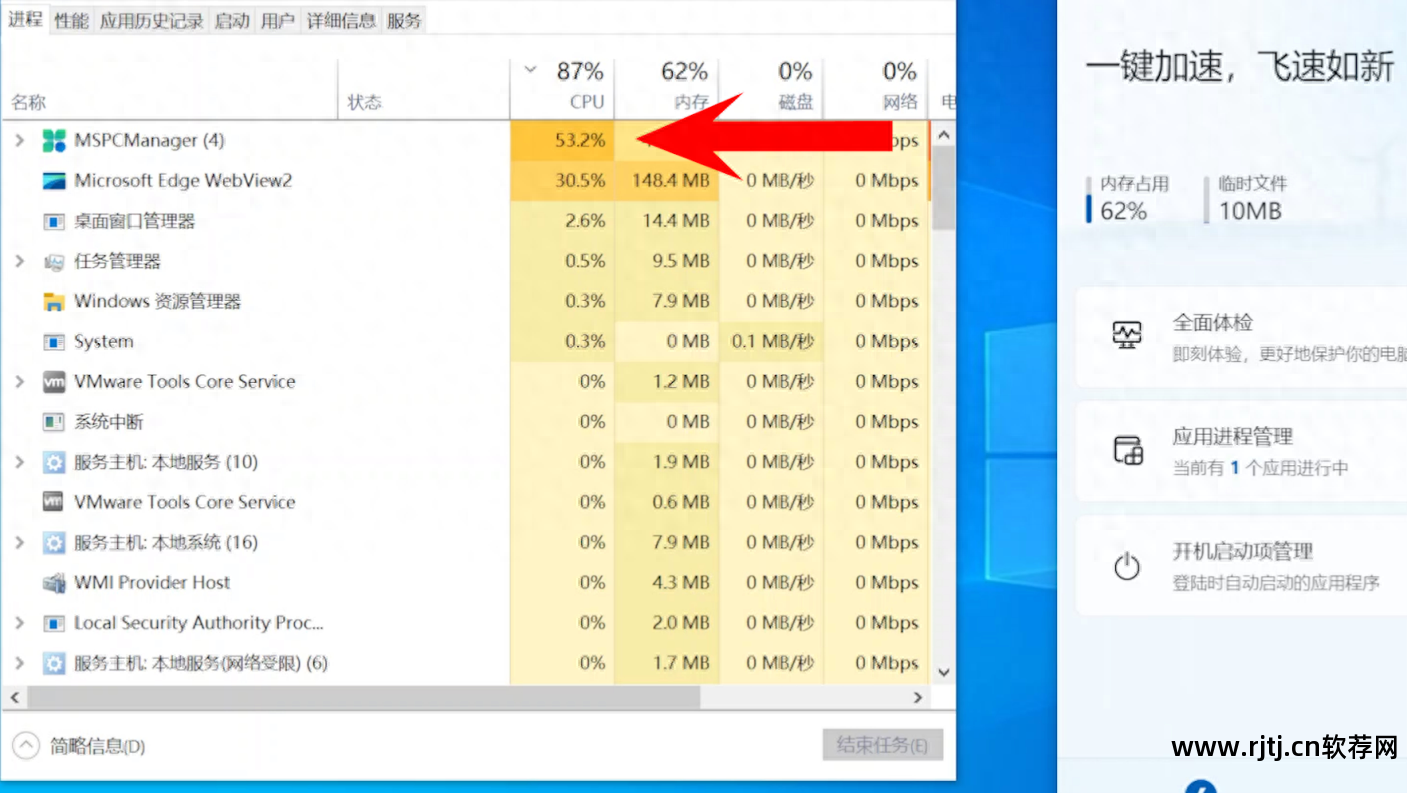
Task: Open the 用户 tab
Action: click(x=278, y=20)
